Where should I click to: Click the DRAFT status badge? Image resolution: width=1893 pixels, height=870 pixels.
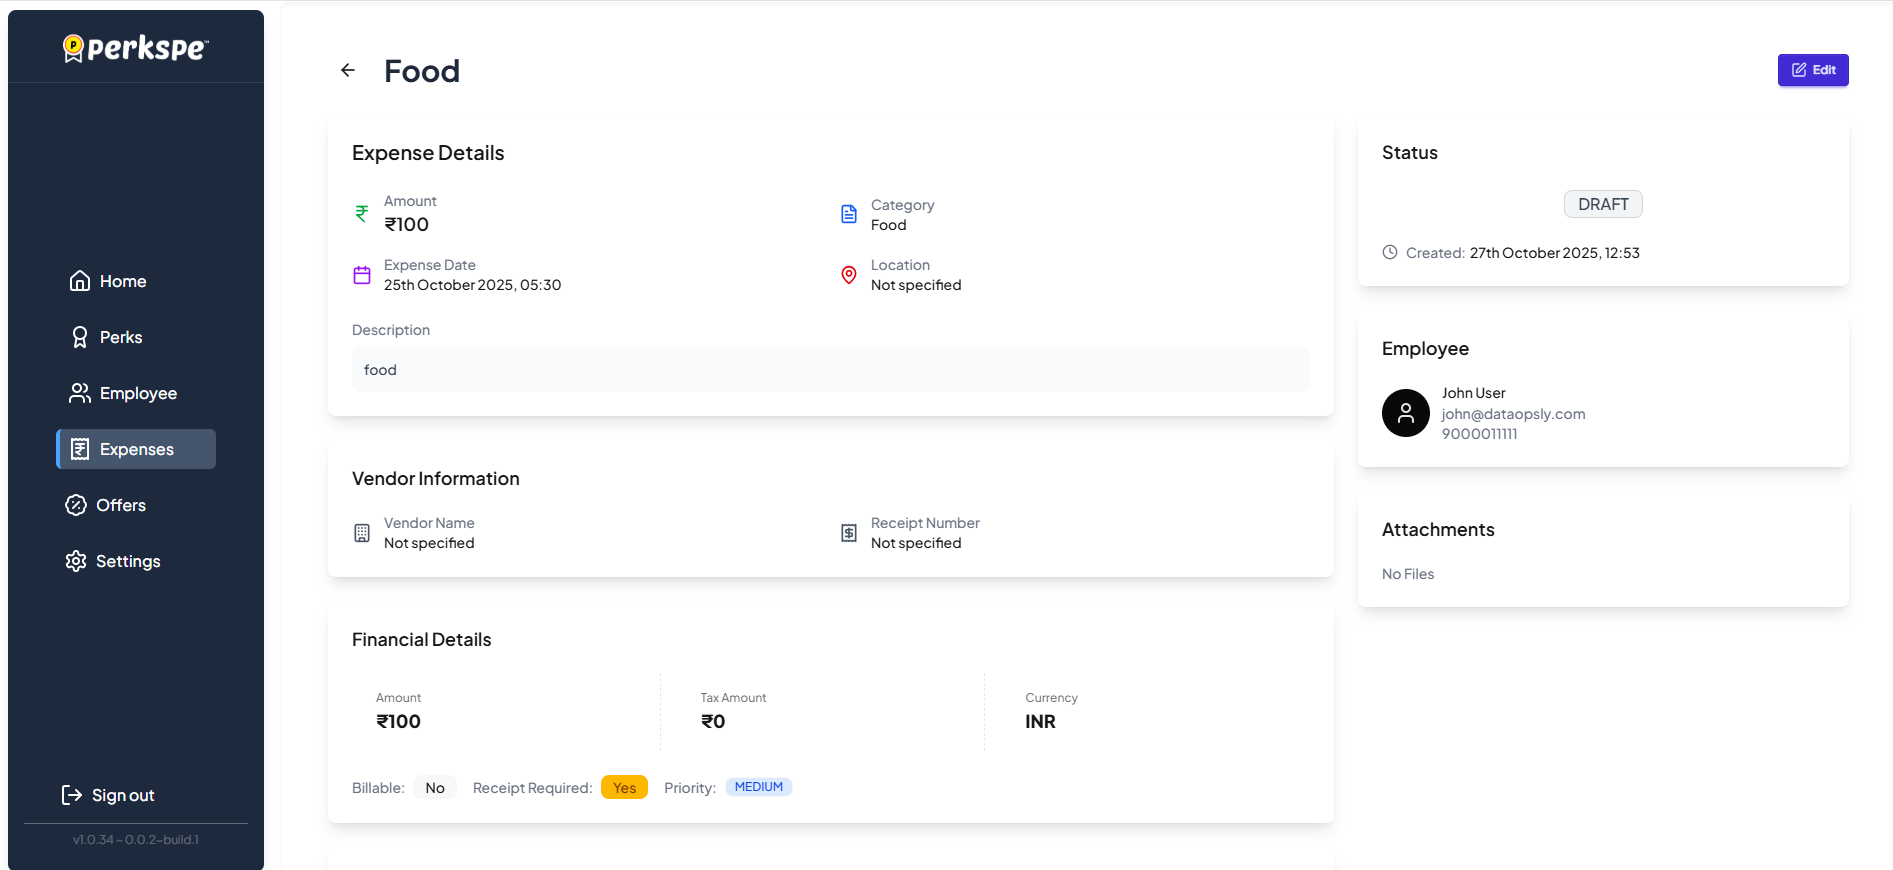tap(1602, 204)
